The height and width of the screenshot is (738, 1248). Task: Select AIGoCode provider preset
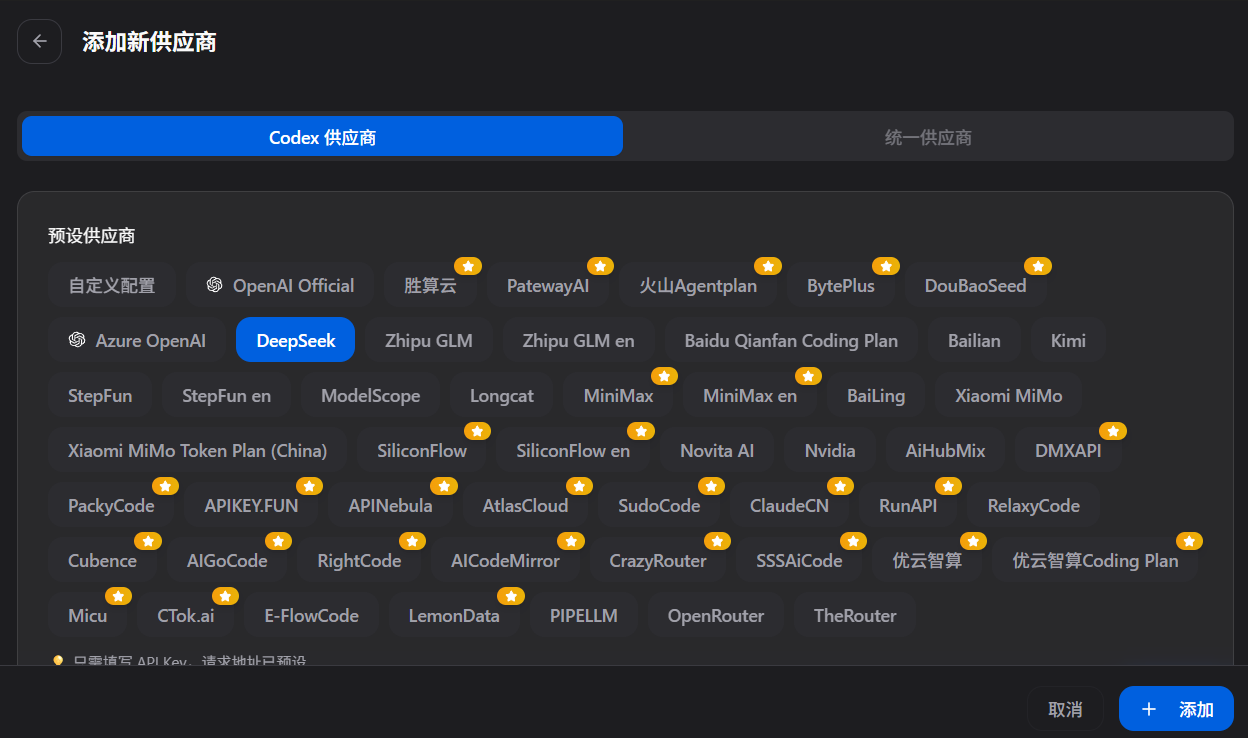click(227, 560)
